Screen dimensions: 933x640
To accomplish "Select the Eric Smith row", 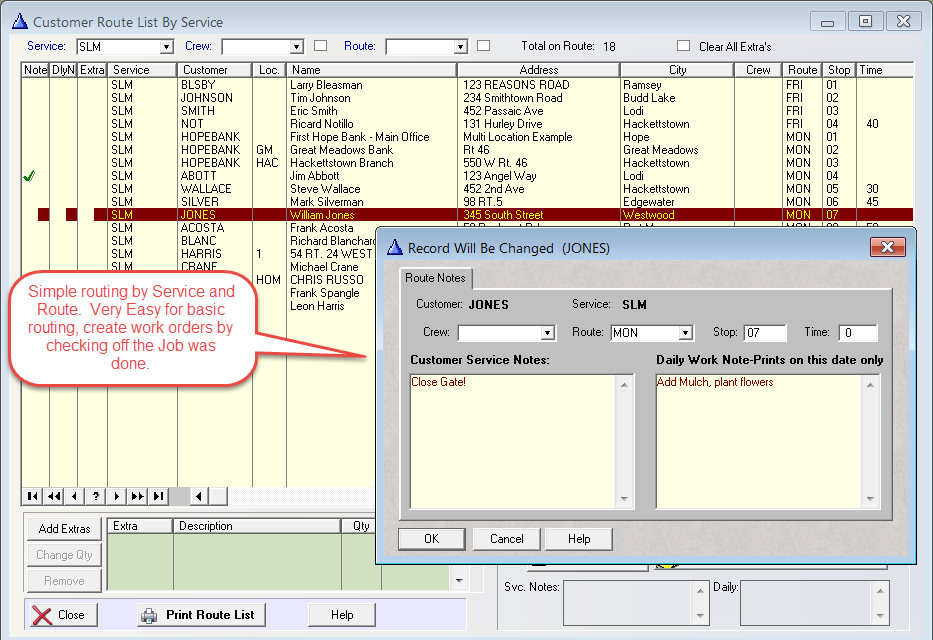I will point(467,111).
